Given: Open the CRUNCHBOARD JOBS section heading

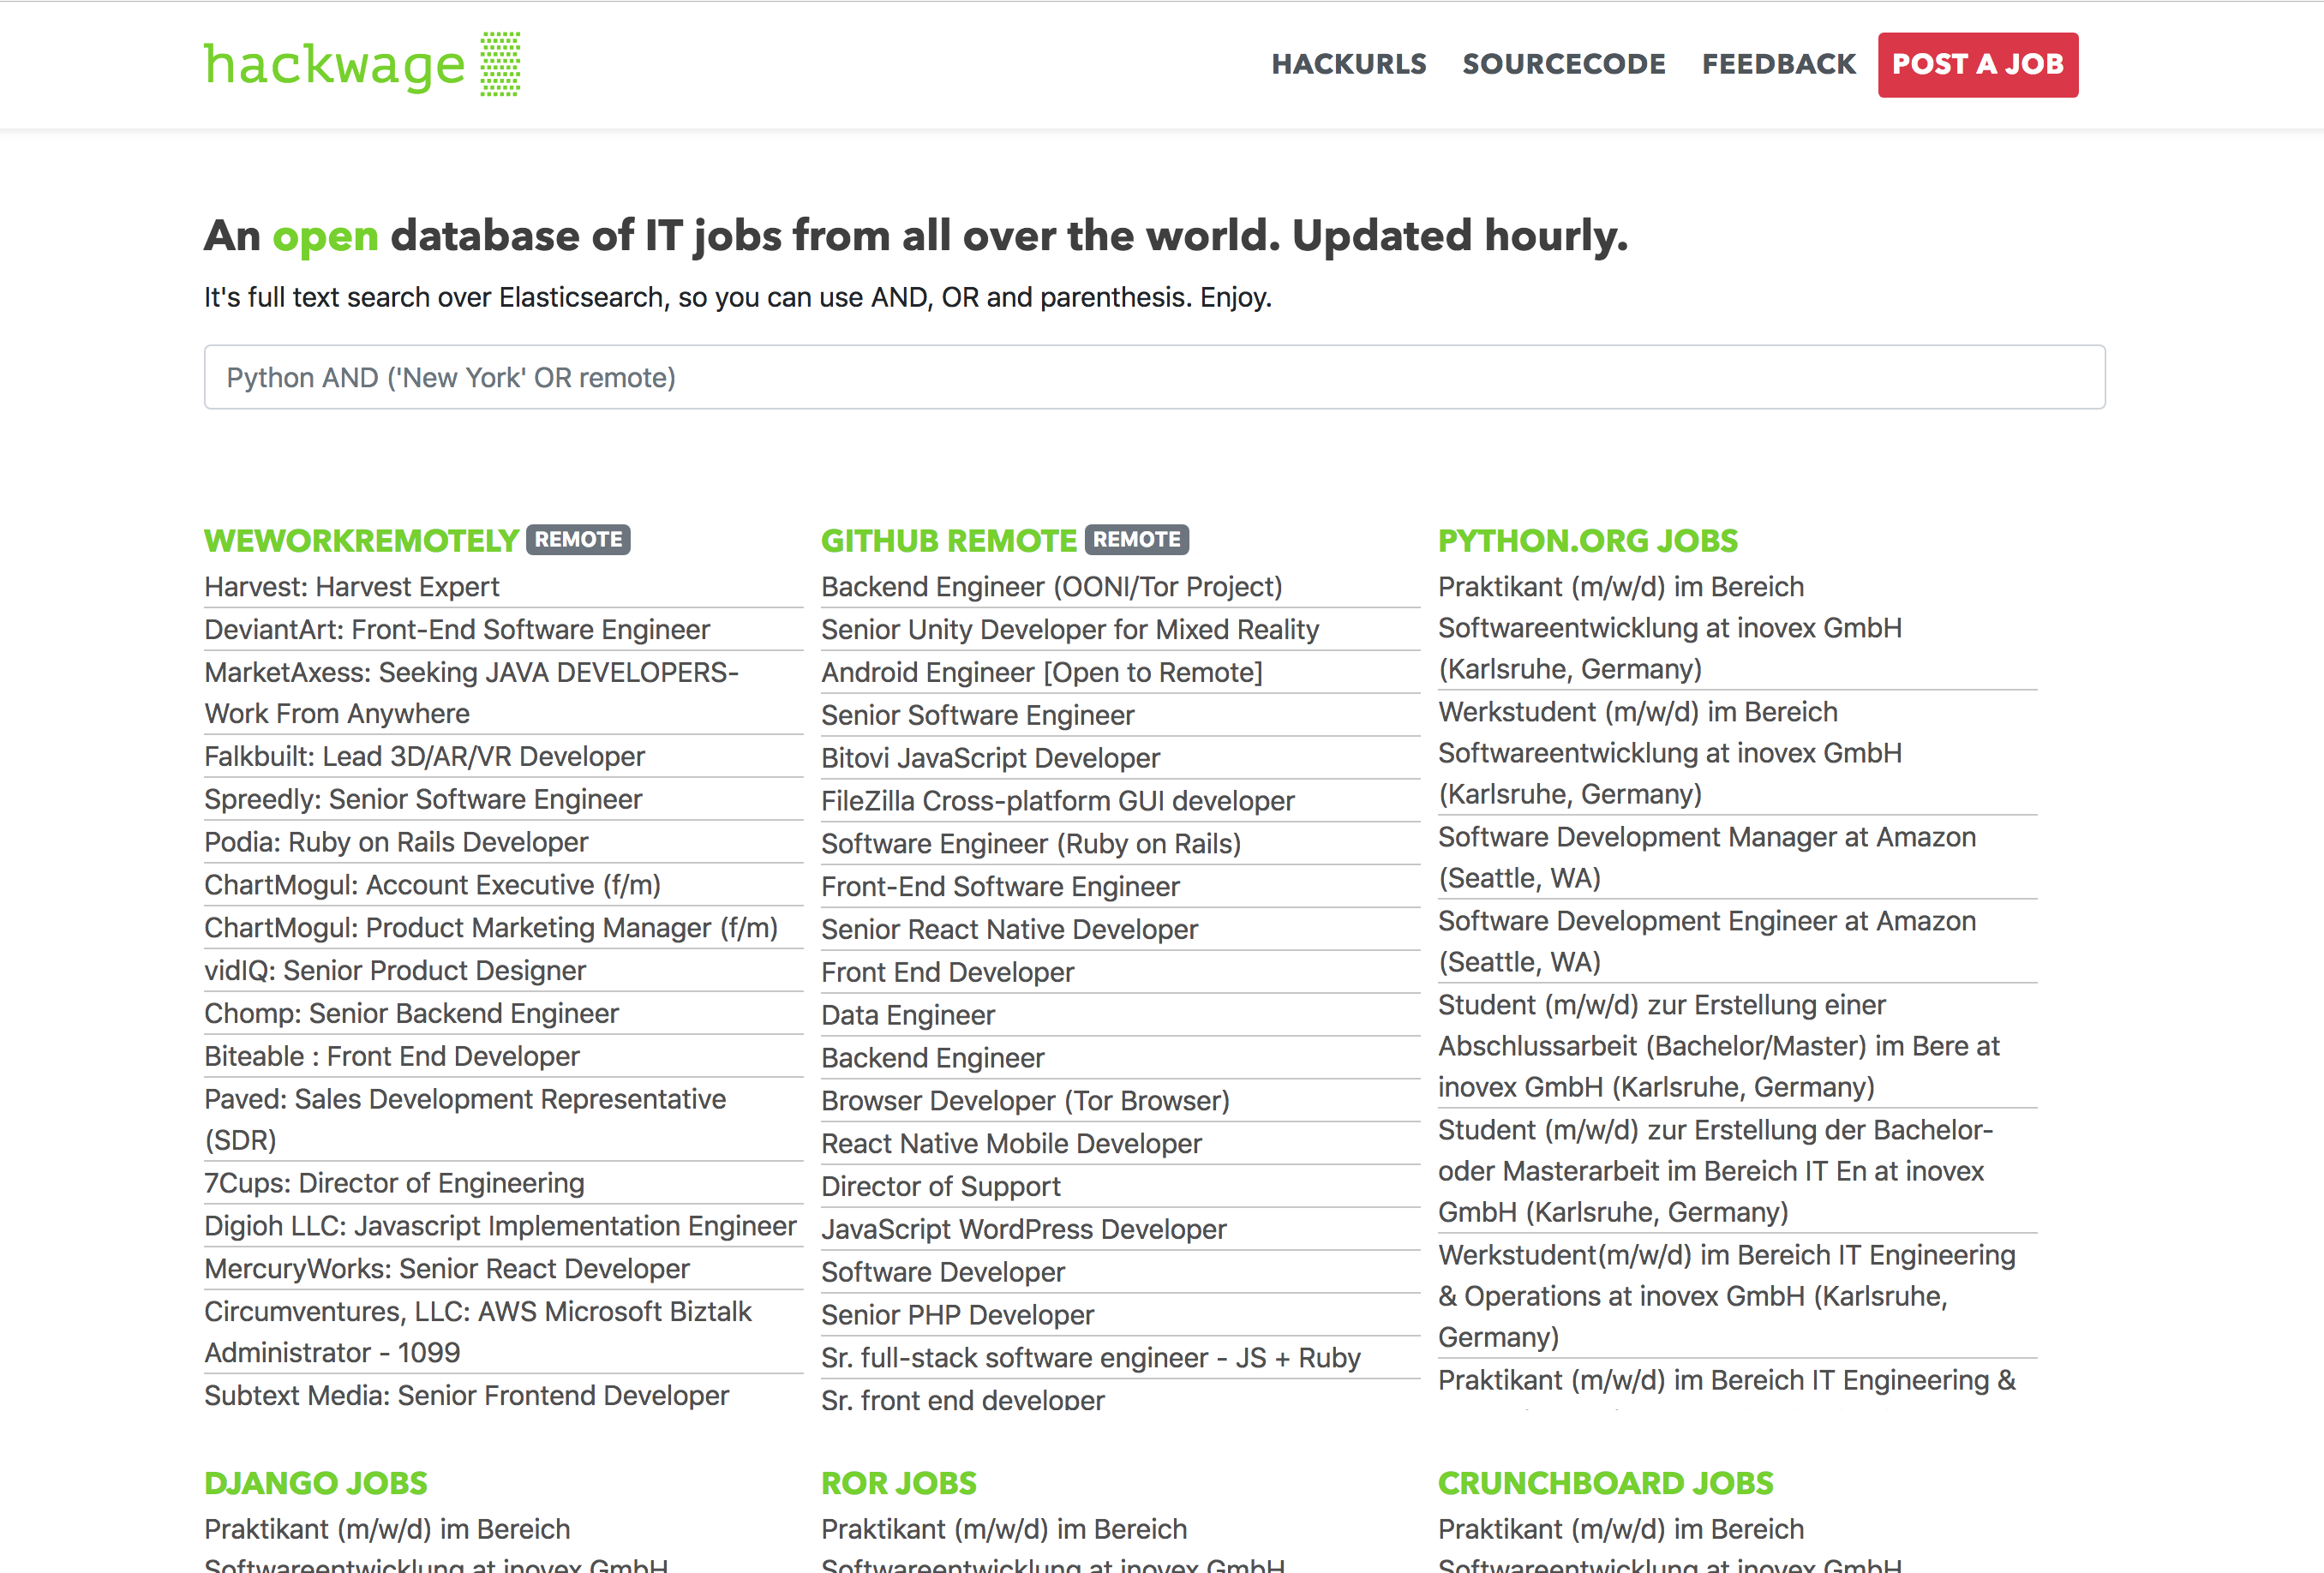Looking at the screenshot, I should tap(1605, 1482).
